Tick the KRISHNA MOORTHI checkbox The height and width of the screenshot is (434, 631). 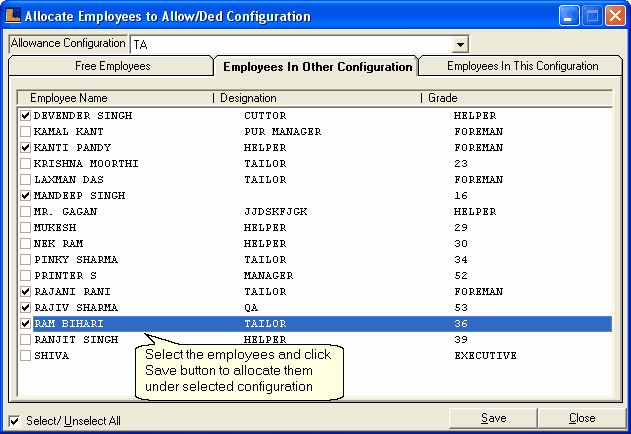25,164
